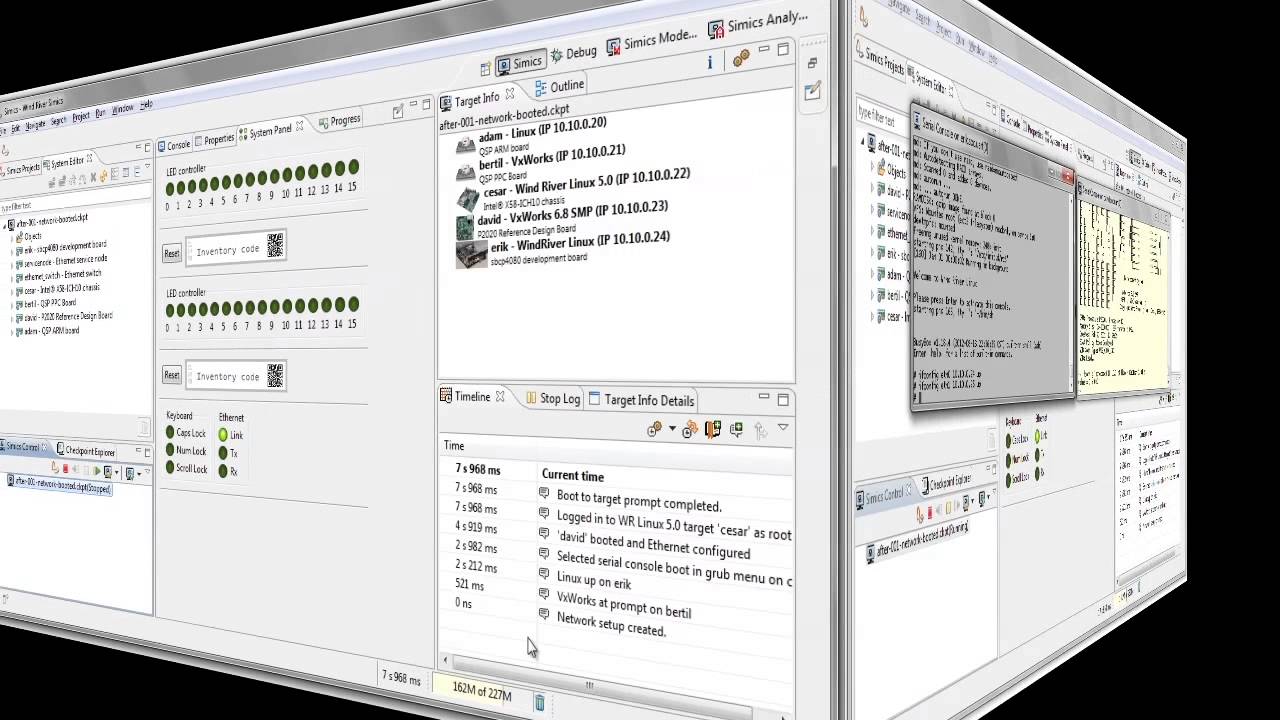Click LED 15 in the first LED controller

pyautogui.click(x=353, y=168)
